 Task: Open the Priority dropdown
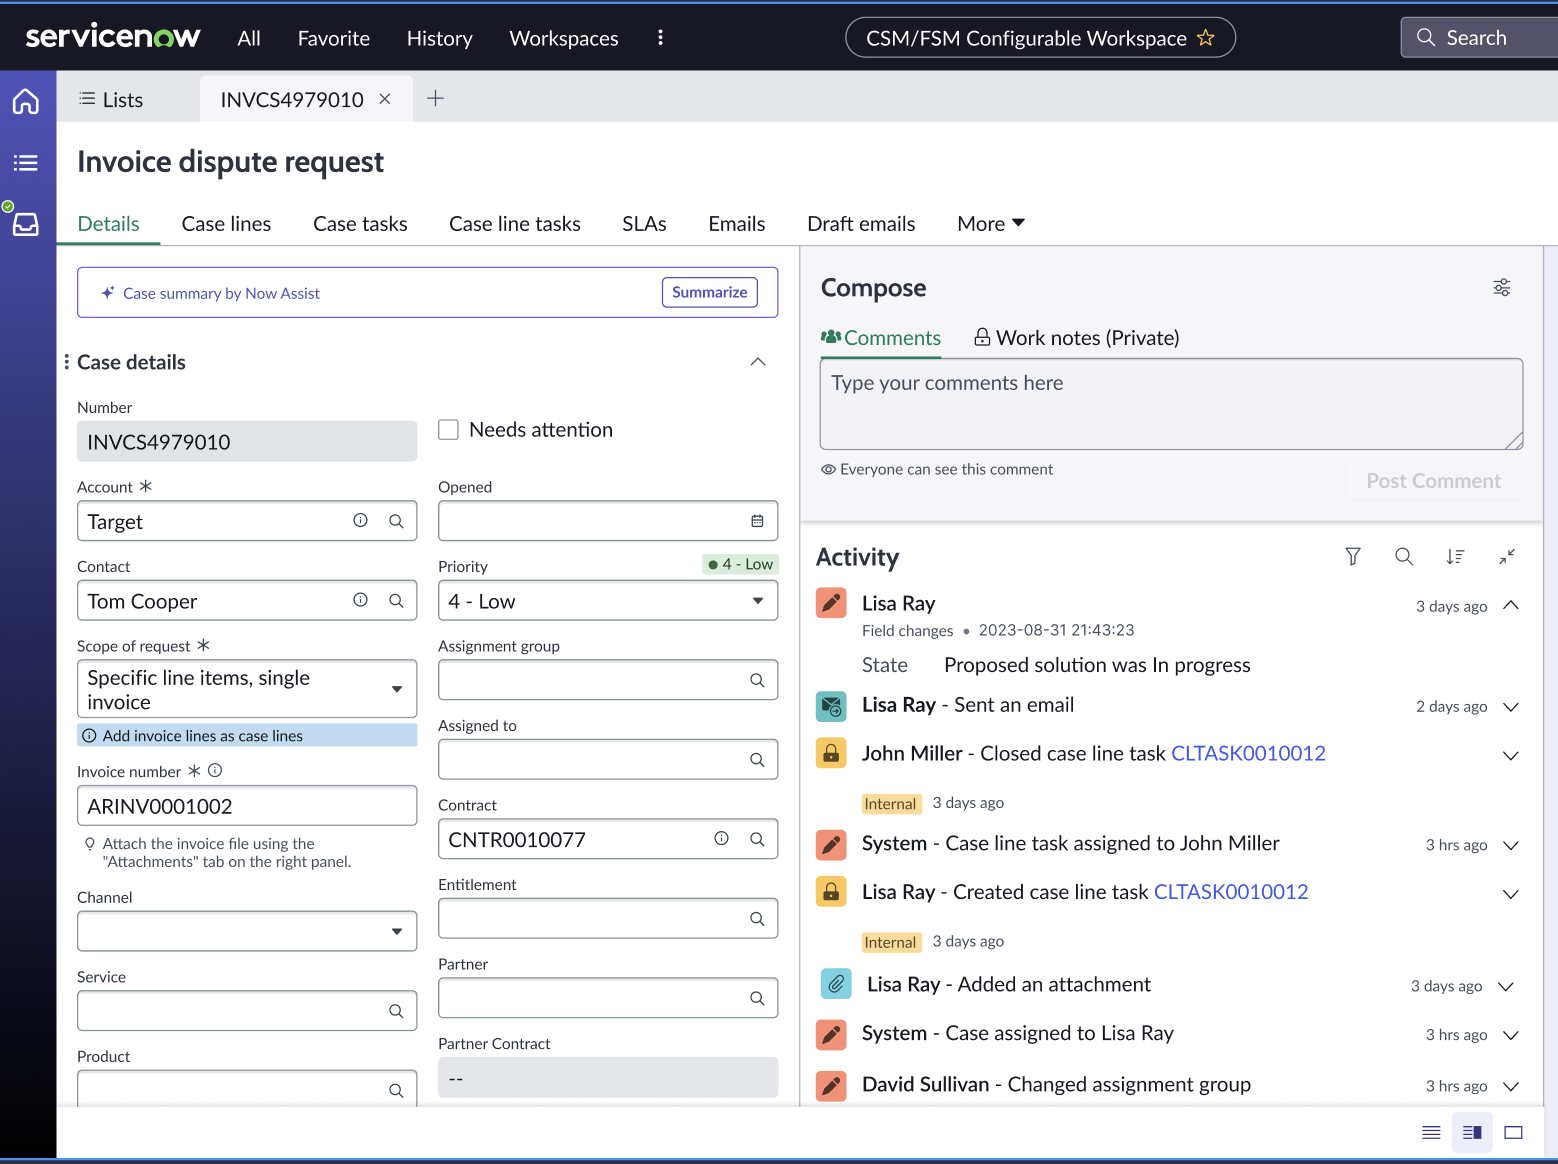[608, 601]
